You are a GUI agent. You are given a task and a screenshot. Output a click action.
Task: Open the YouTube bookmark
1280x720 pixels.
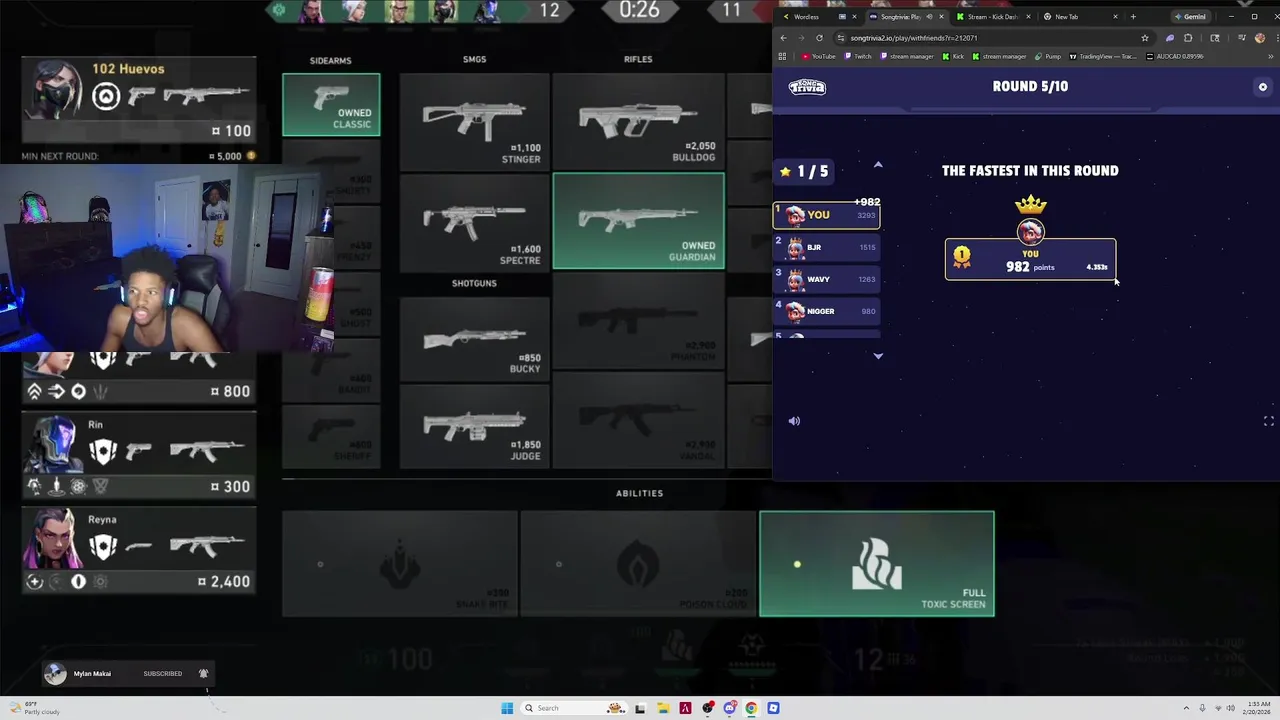[x=819, y=56]
